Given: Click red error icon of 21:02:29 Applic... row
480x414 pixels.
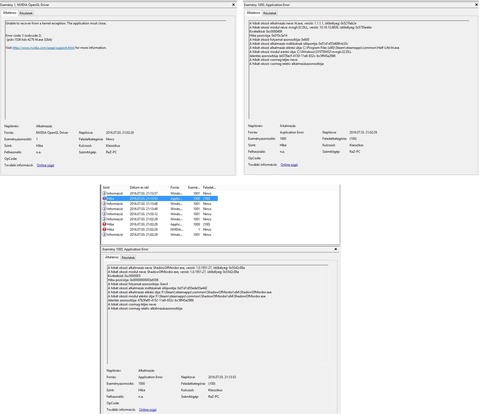Looking at the screenshot, I should [104, 224].
